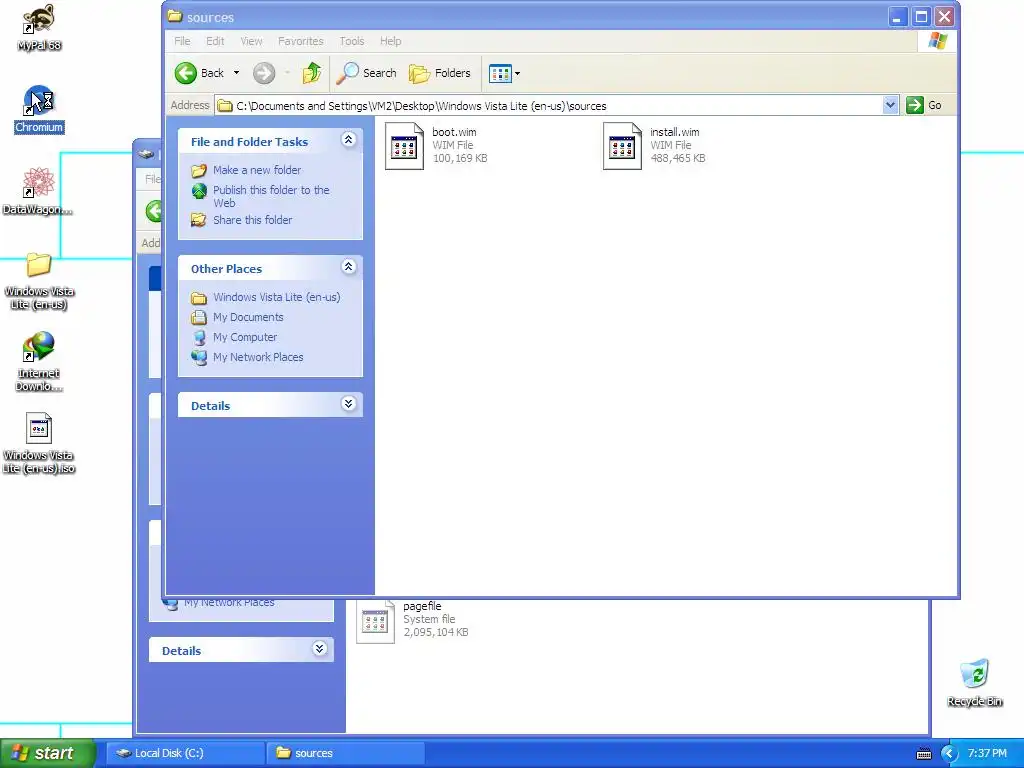Open the Back button history dropdown
Image resolution: width=1024 pixels, height=768 pixels.
(x=236, y=73)
